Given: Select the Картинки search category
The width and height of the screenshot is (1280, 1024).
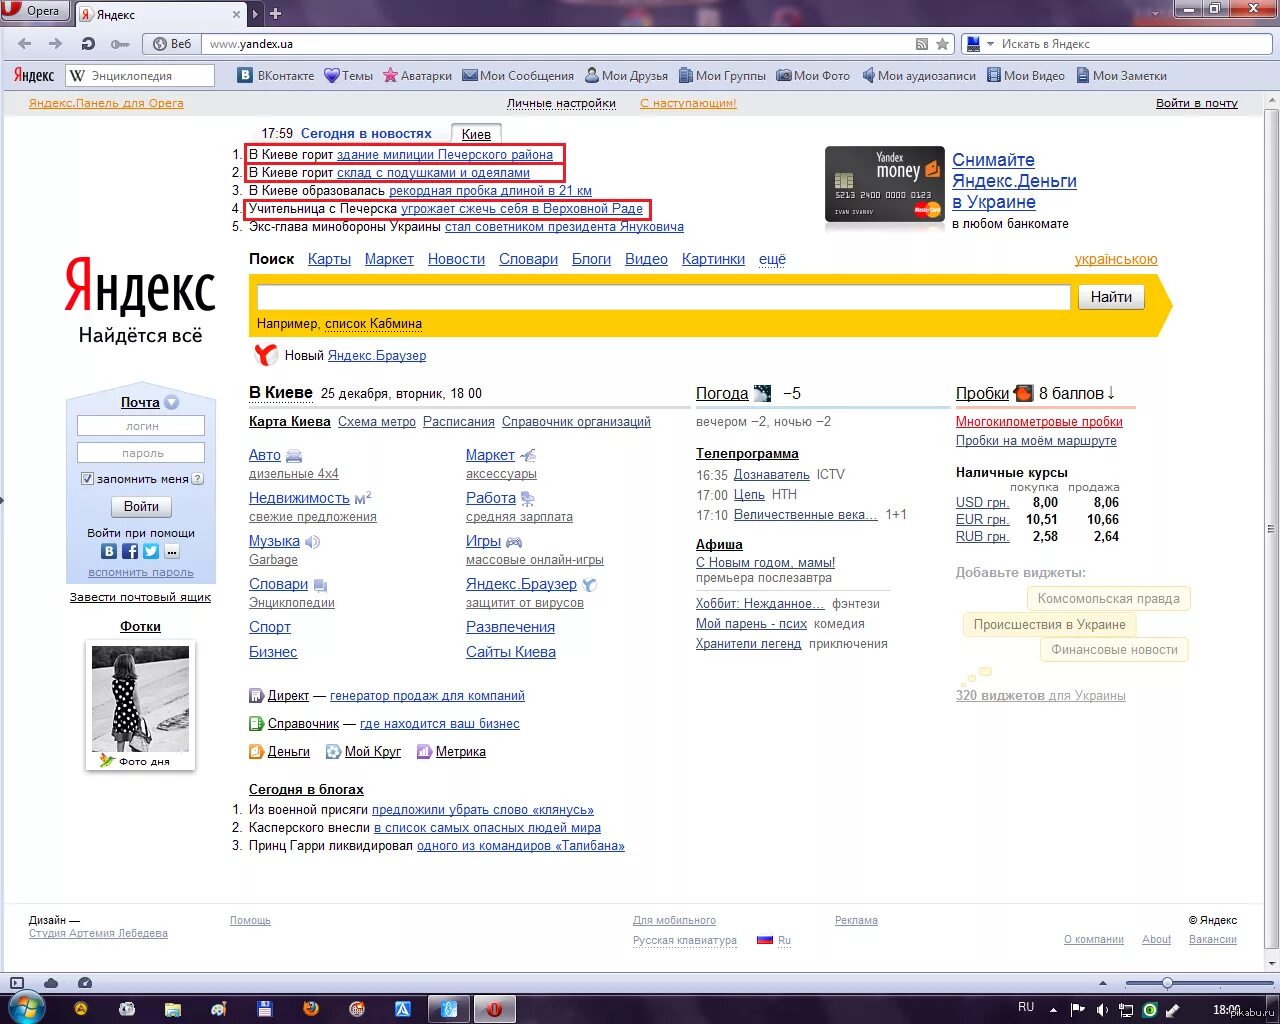Looking at the screenshot, I should coord(713,259).
